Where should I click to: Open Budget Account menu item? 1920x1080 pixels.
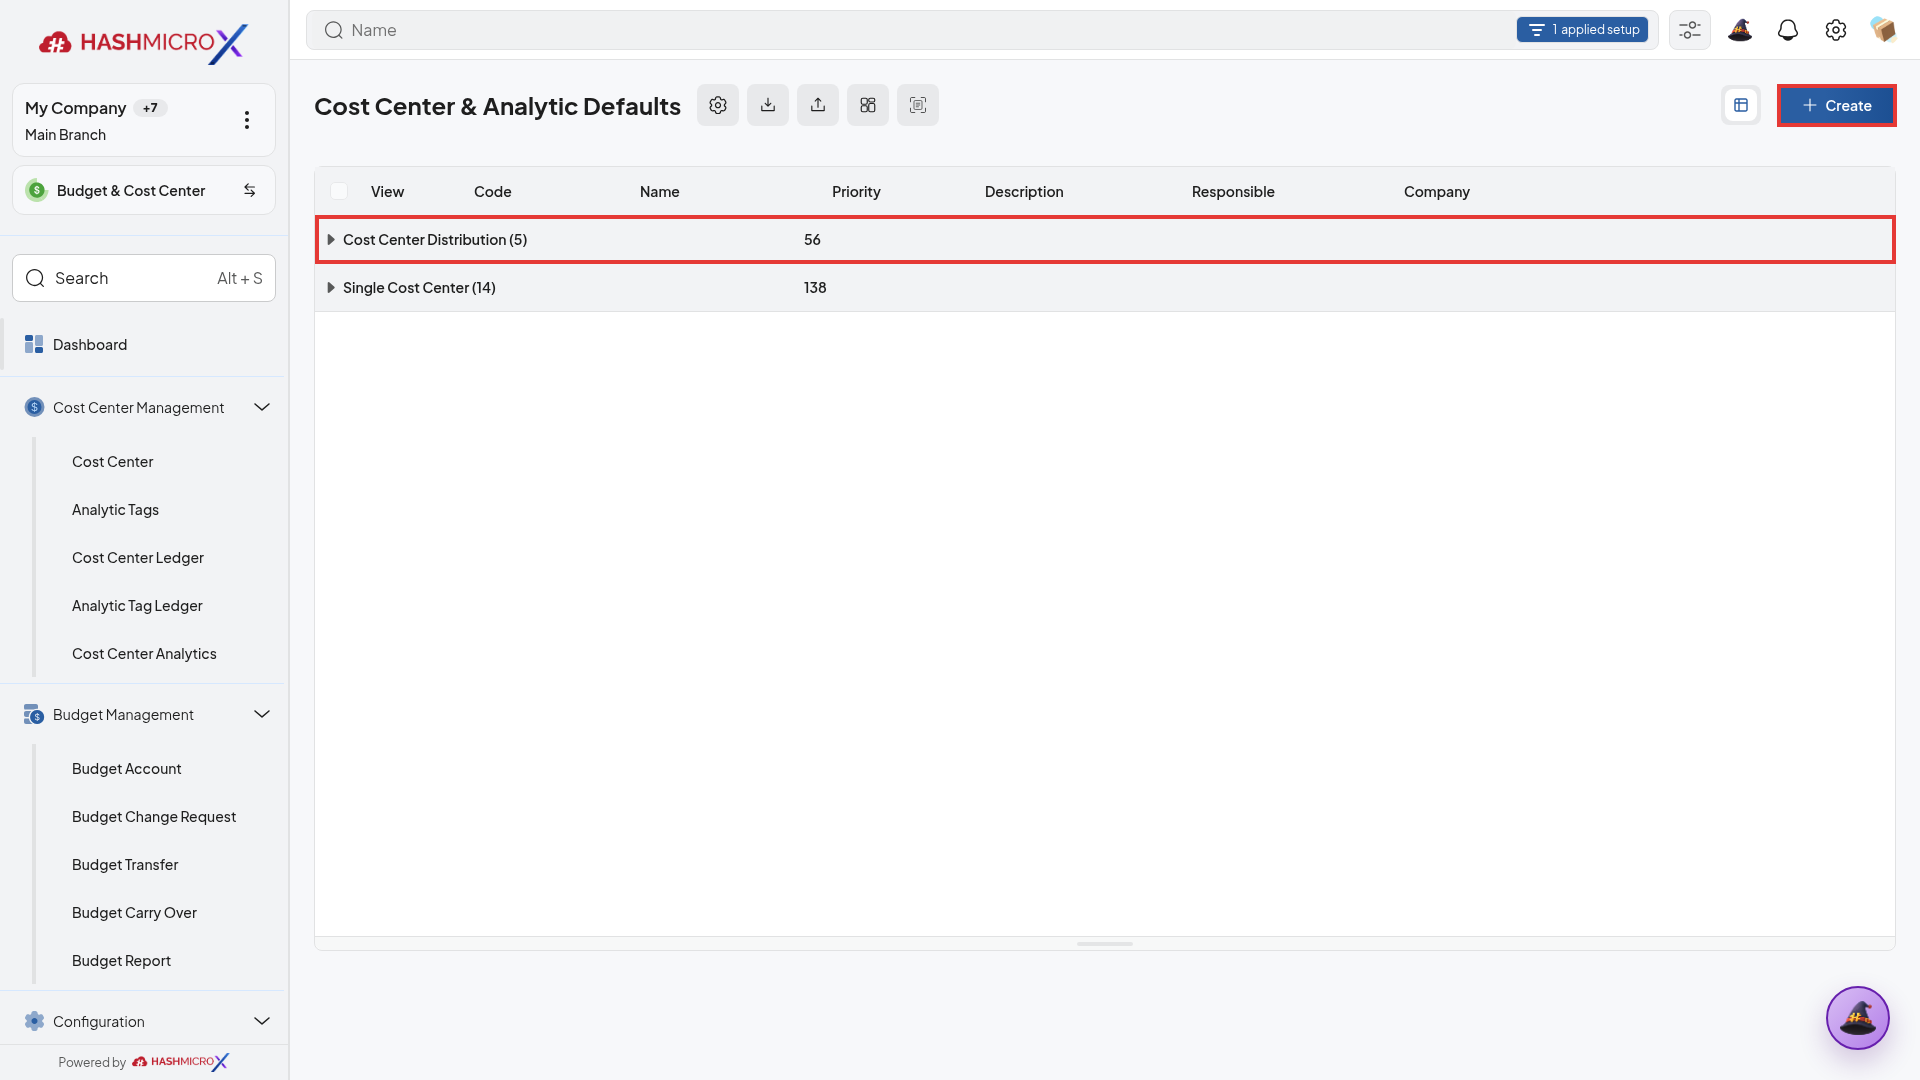point(127,769)
